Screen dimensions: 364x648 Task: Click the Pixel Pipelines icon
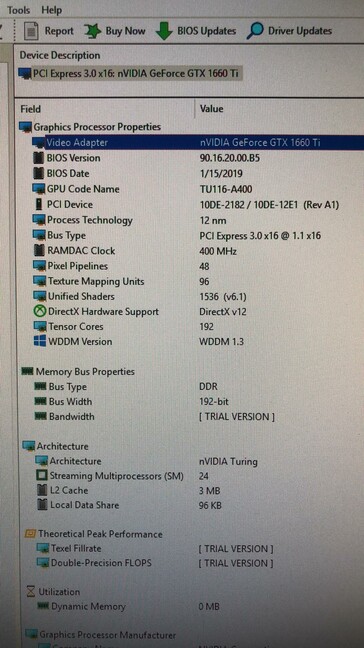click(x=39, y=266)
